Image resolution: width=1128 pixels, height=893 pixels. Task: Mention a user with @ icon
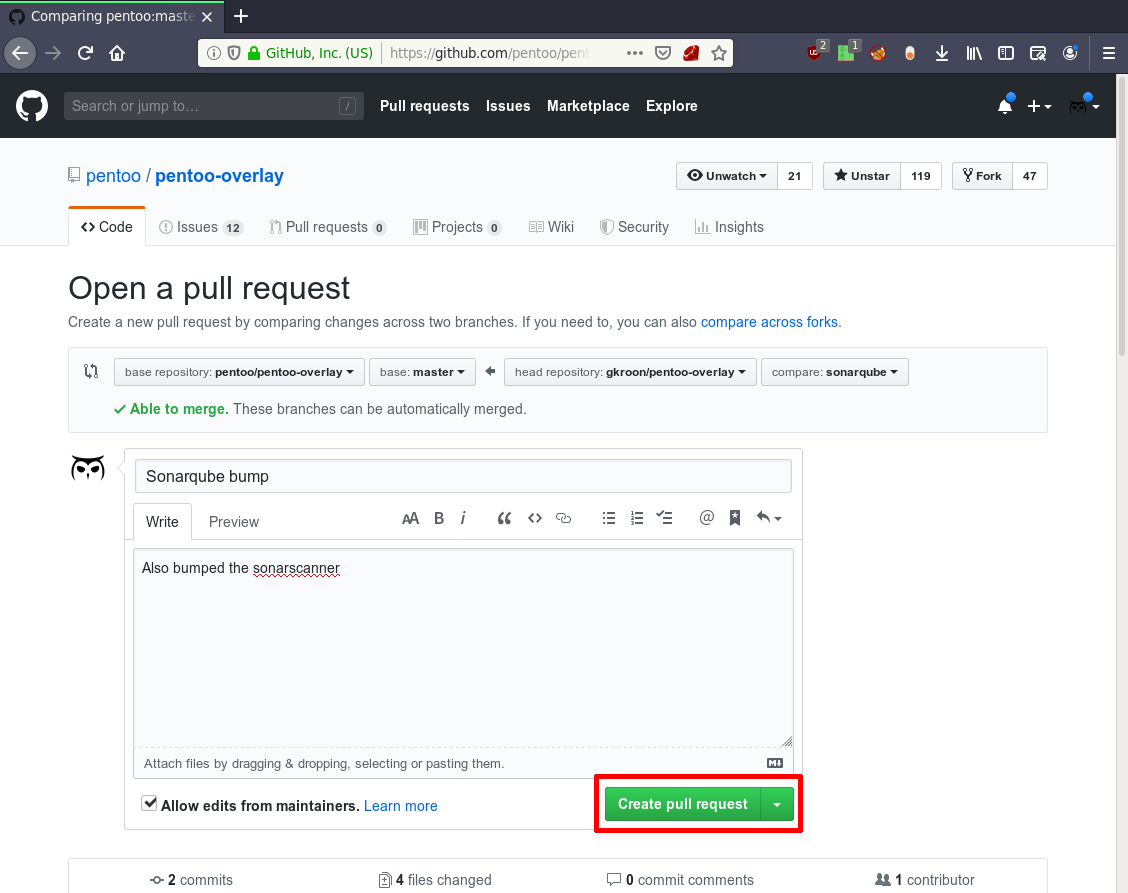click(706, 517)
